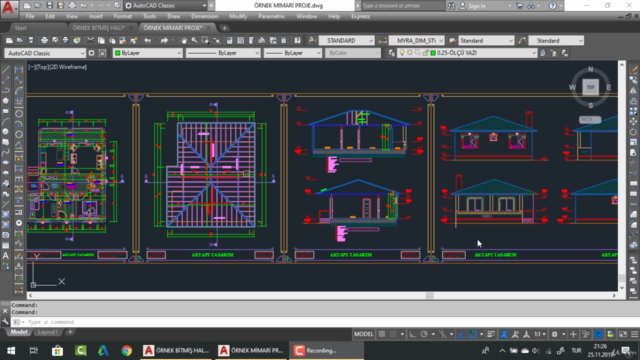
Task: Open the ByLayer lineweight dropdown
Action: (293, 53)
